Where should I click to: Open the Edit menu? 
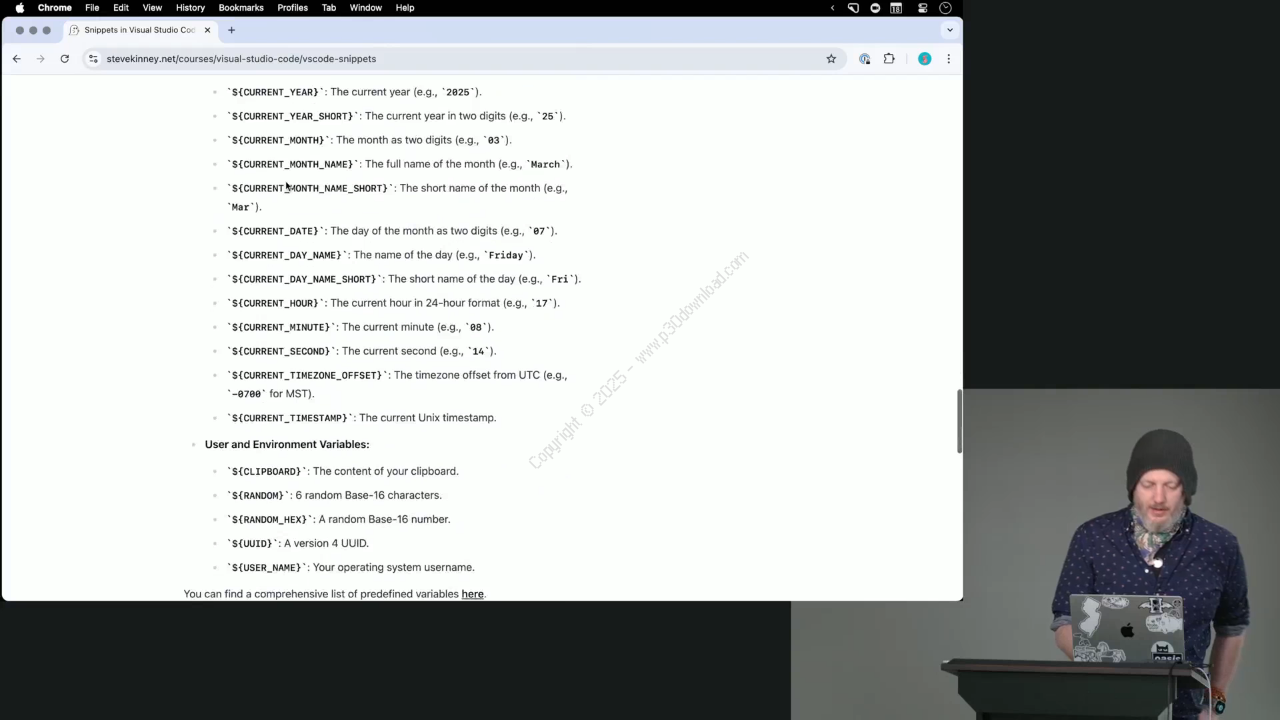(x=121, y=8)
